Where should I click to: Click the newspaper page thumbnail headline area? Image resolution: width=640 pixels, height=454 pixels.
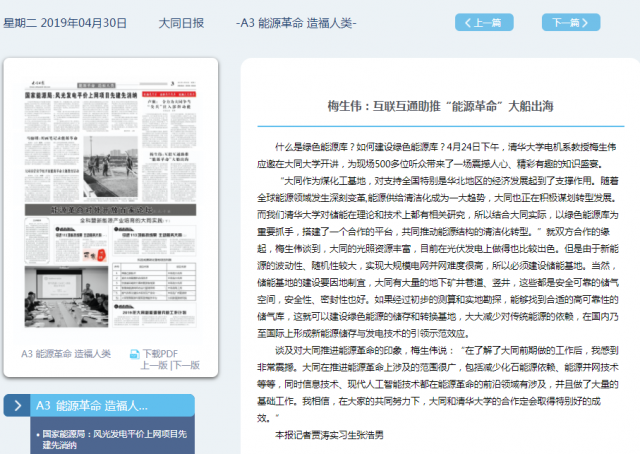coord(81,95)
